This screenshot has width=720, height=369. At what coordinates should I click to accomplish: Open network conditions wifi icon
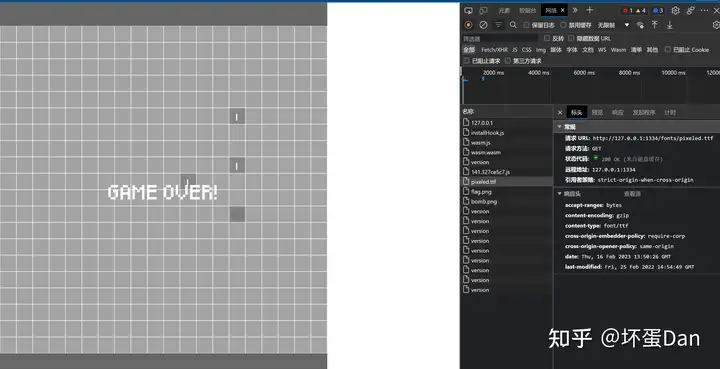[640, 25]
